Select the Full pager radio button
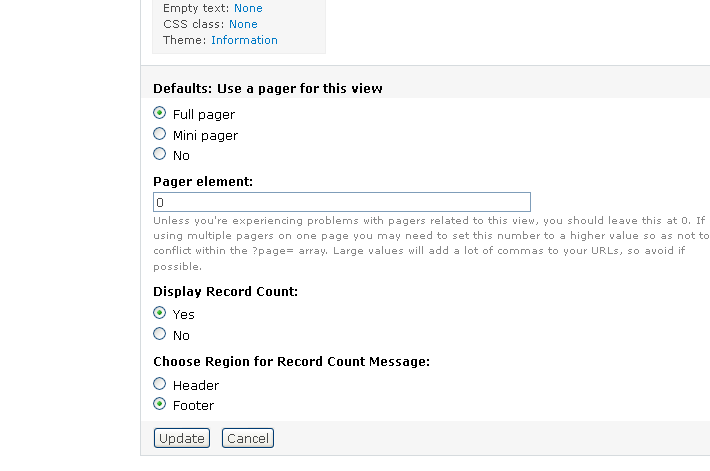This screenshot has width=710, height=471. (x=159, y=114)
